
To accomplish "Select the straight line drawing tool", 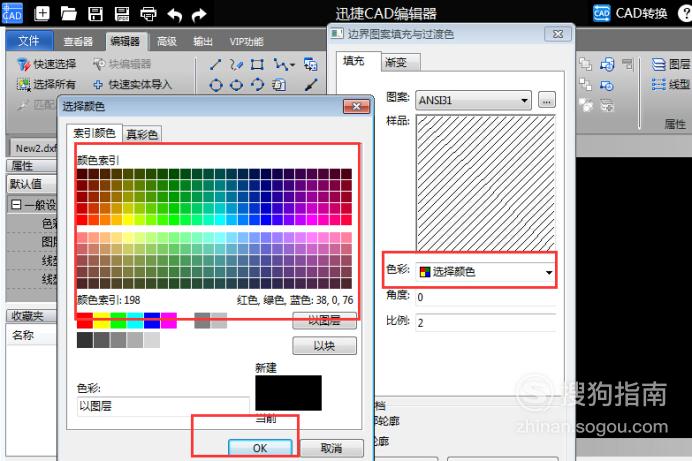I will click(x=215, y=65).
